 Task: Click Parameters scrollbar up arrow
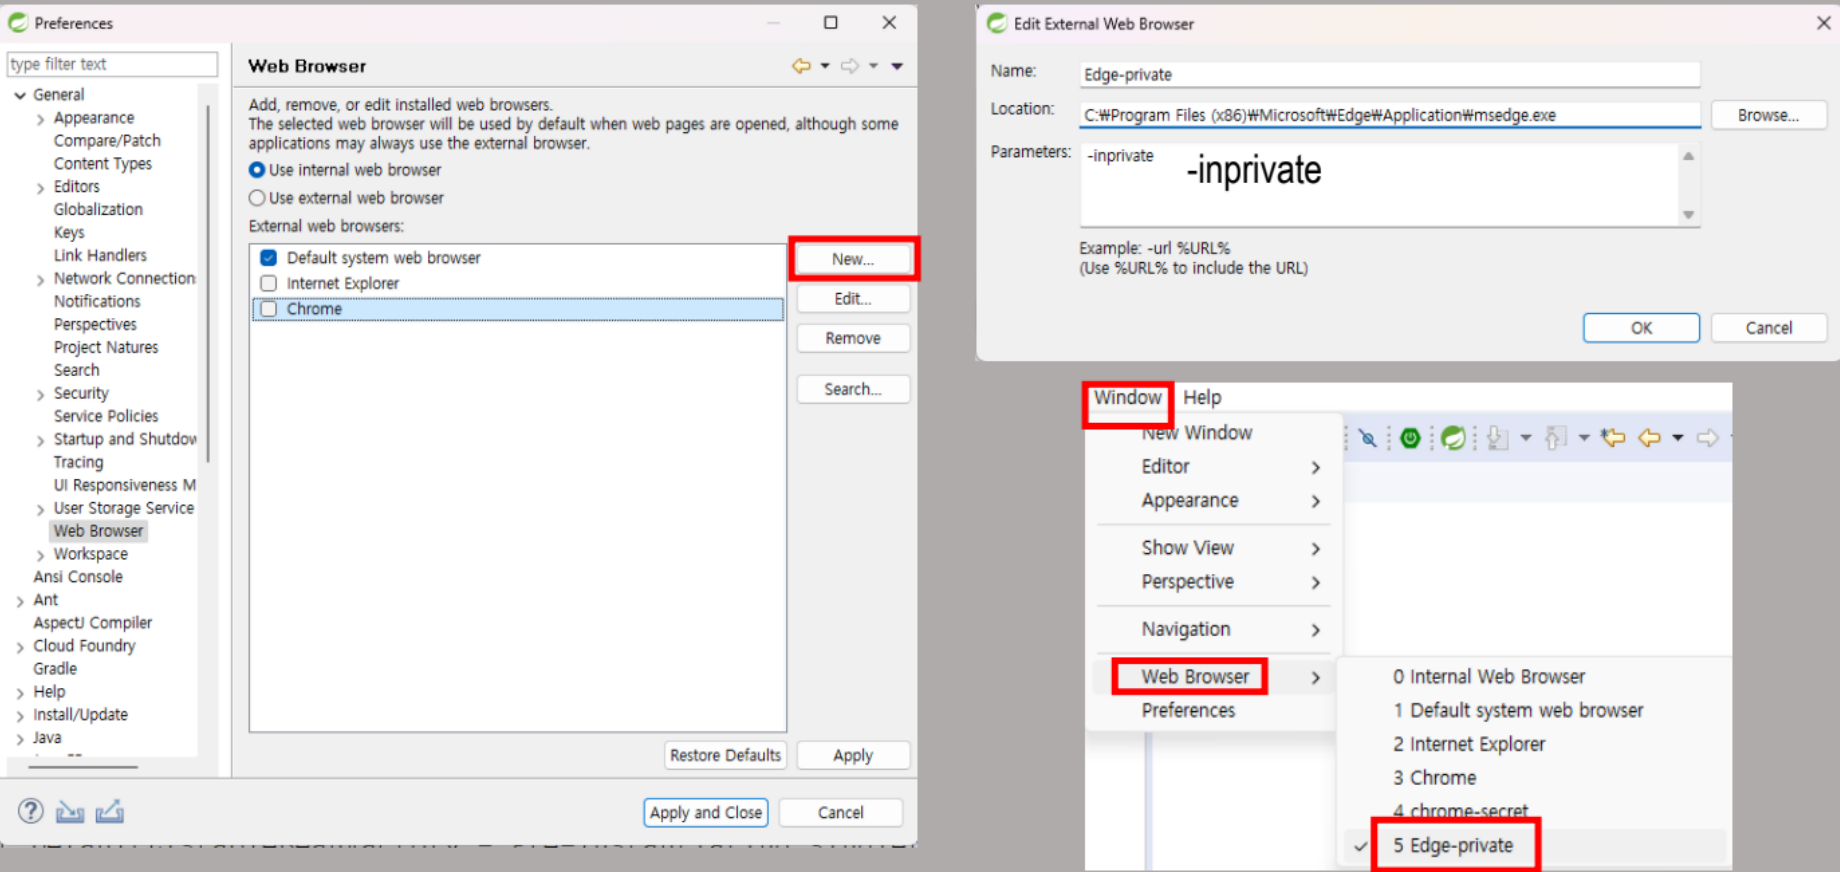(x=1688, y=156)
